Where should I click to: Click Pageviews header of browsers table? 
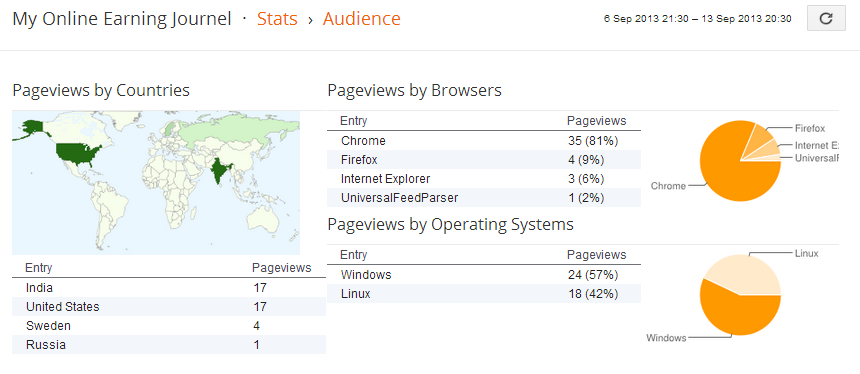[x=596, y=121]
